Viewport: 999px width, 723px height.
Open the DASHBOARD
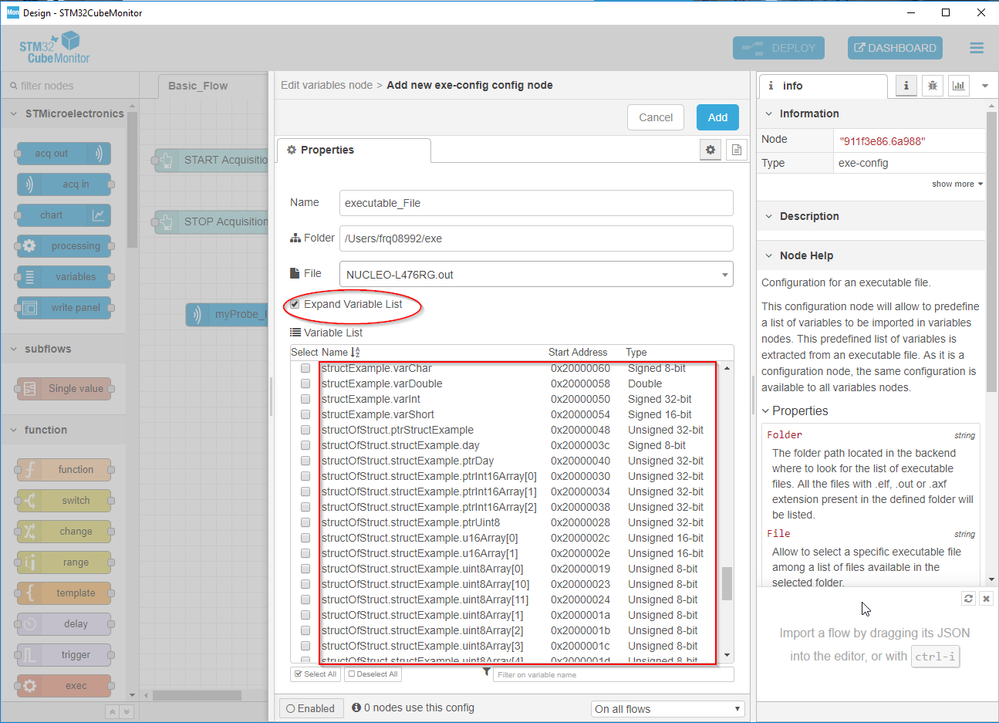pyautogui.click(x=895, y=48)
